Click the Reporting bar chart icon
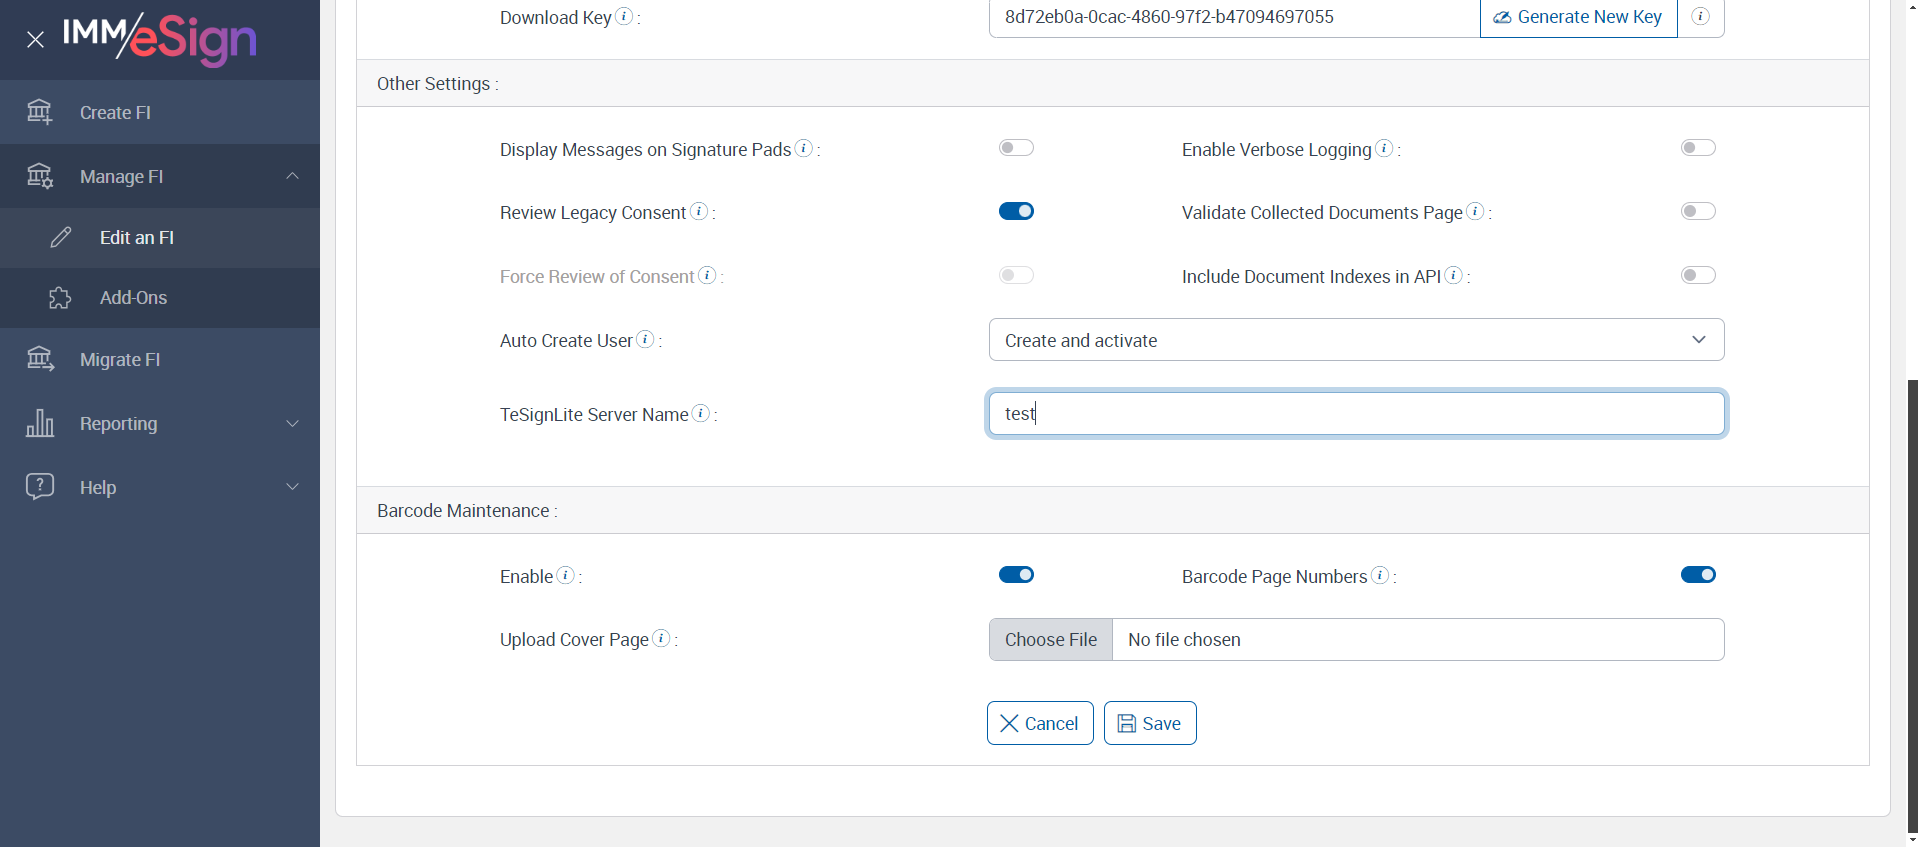This screenshot has width=1920, height=847. click(x=40, y=423)
